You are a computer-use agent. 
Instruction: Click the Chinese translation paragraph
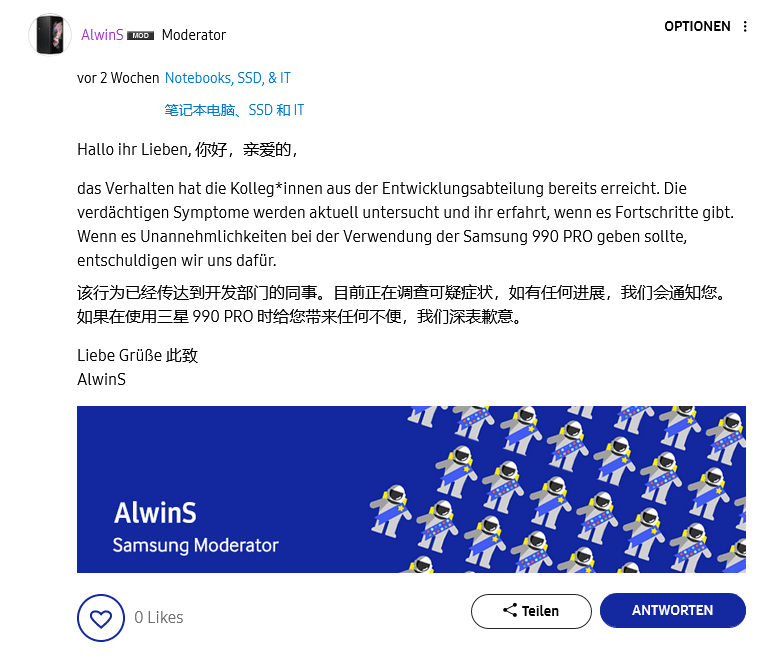(x=402, y=305)
